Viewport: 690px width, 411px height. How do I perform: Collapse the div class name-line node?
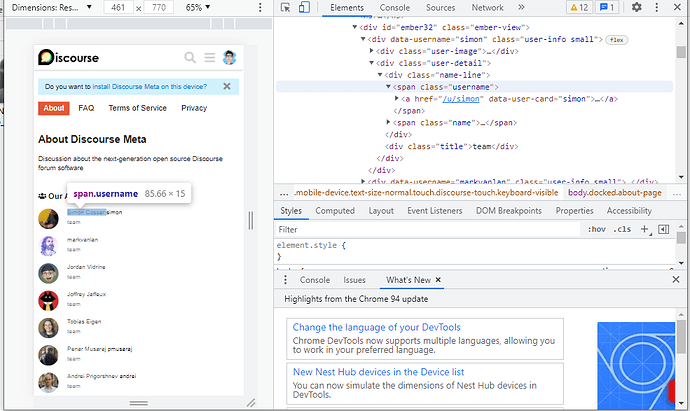[380, 75]
